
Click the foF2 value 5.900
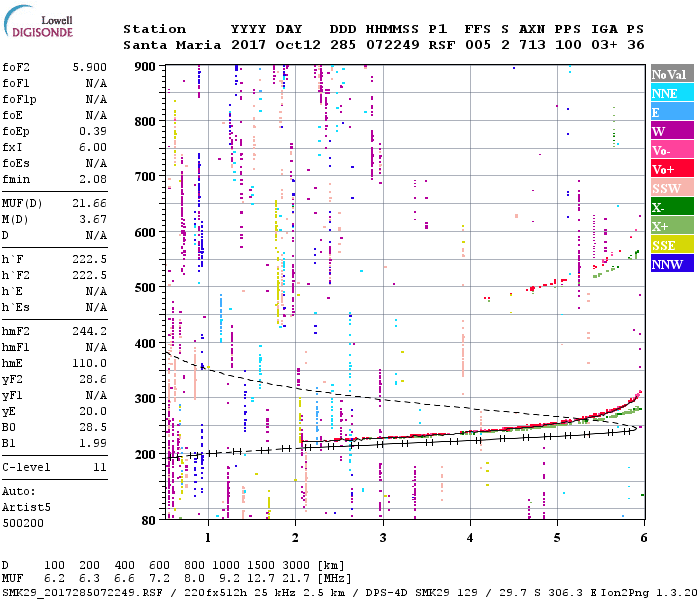pos(90,67)
